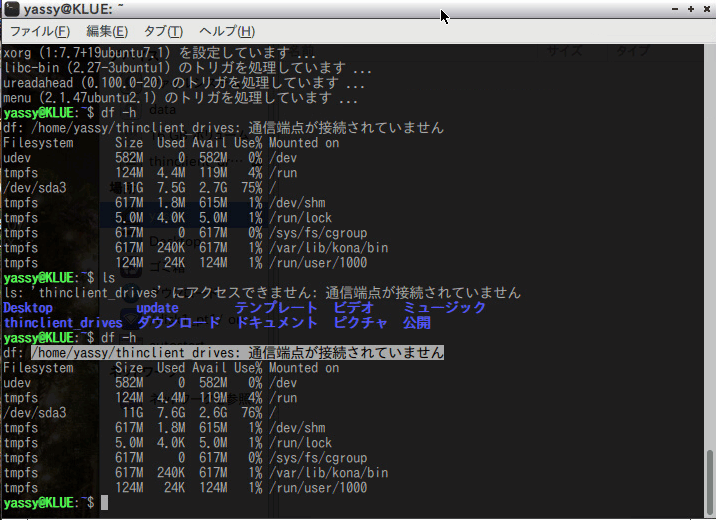Click the 7.5G used value
This screenshot has width=716, height=520.
coord(171,188)
